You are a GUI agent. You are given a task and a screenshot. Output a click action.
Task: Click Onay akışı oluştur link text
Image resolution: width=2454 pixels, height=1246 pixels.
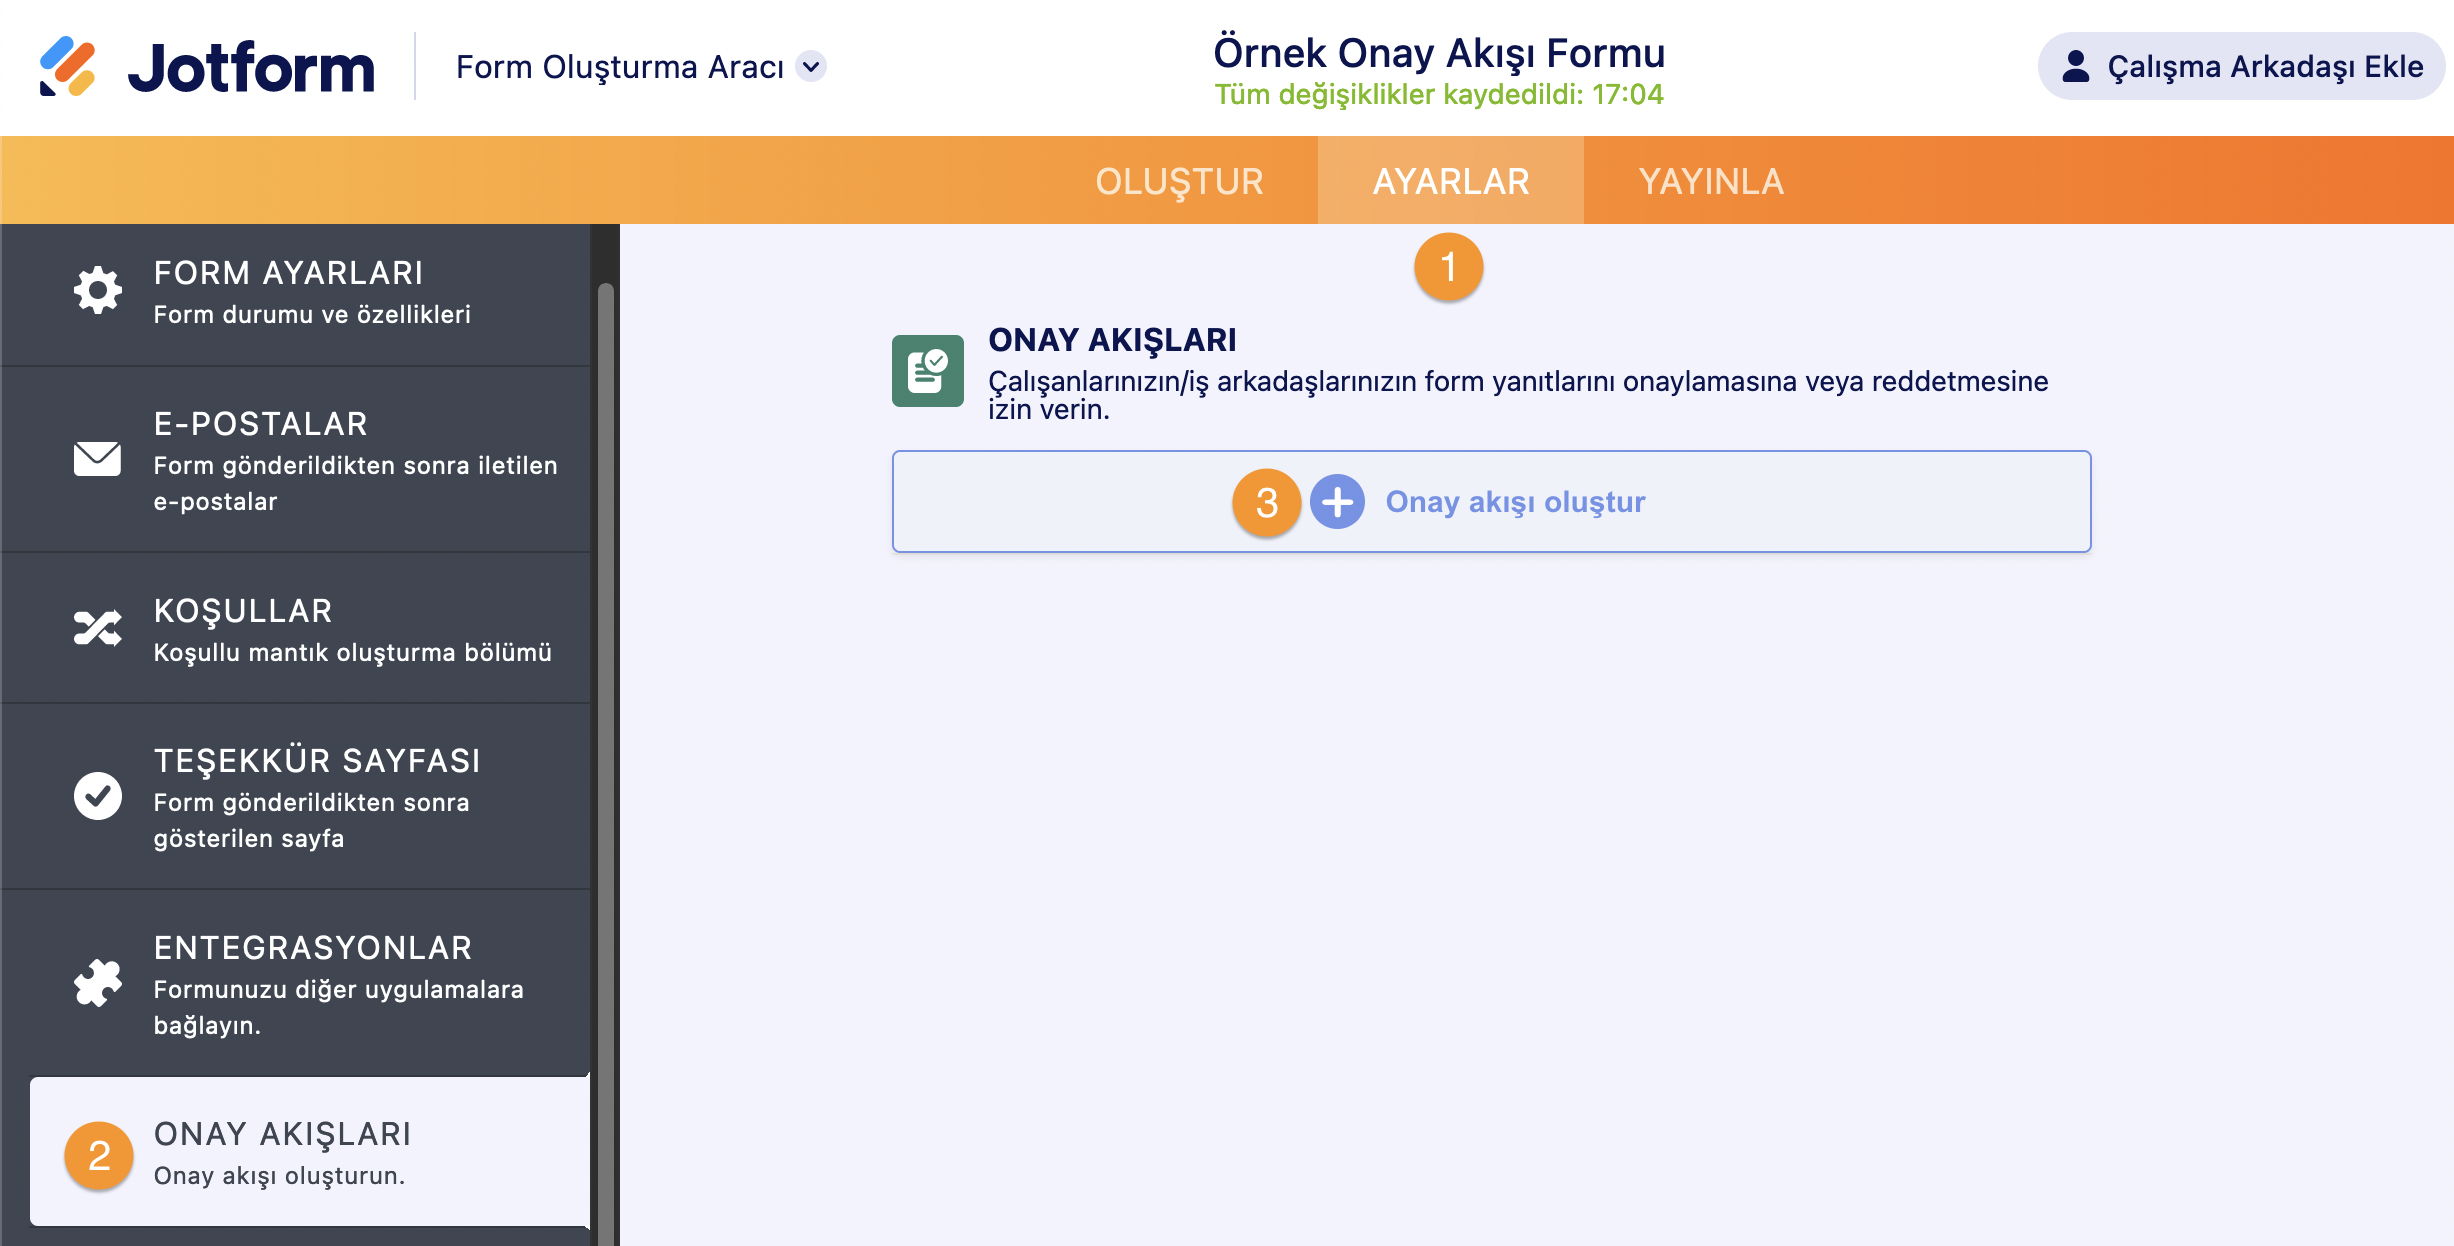click(1514, 502)
